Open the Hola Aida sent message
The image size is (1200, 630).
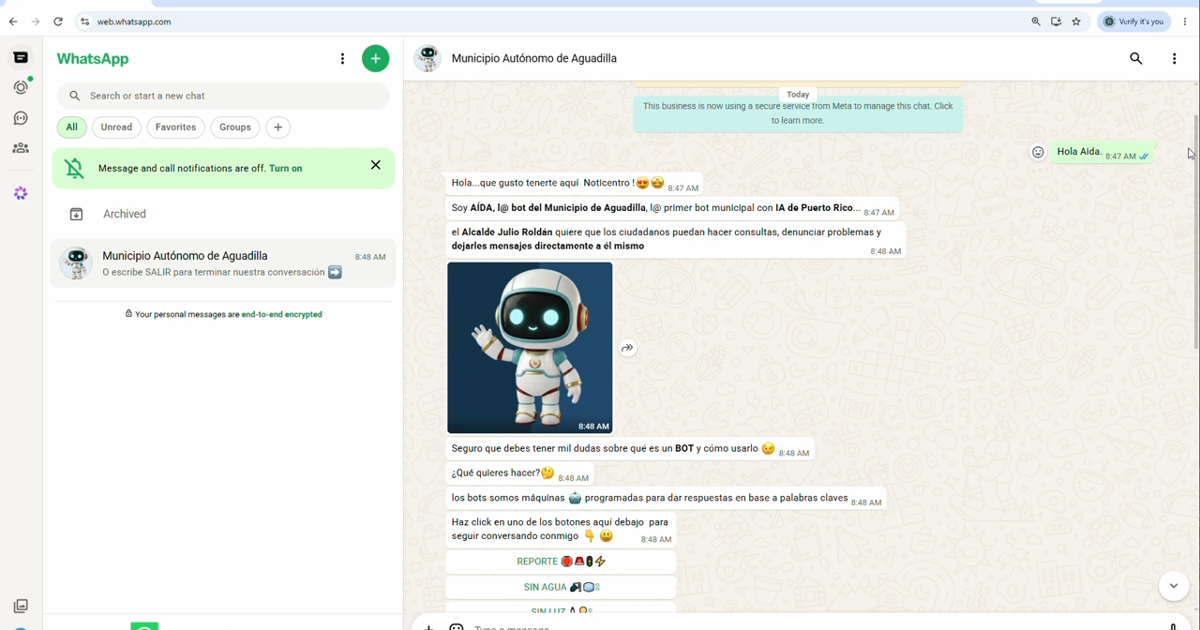point(1104,152)
